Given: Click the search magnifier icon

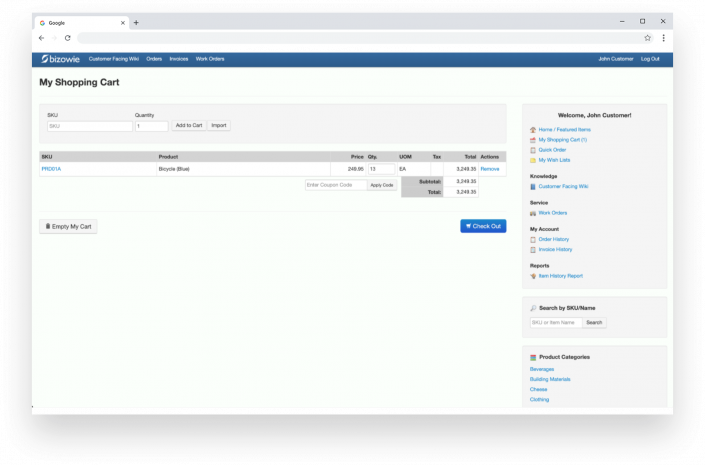Looking at the screenshot, I should [533, 308].
